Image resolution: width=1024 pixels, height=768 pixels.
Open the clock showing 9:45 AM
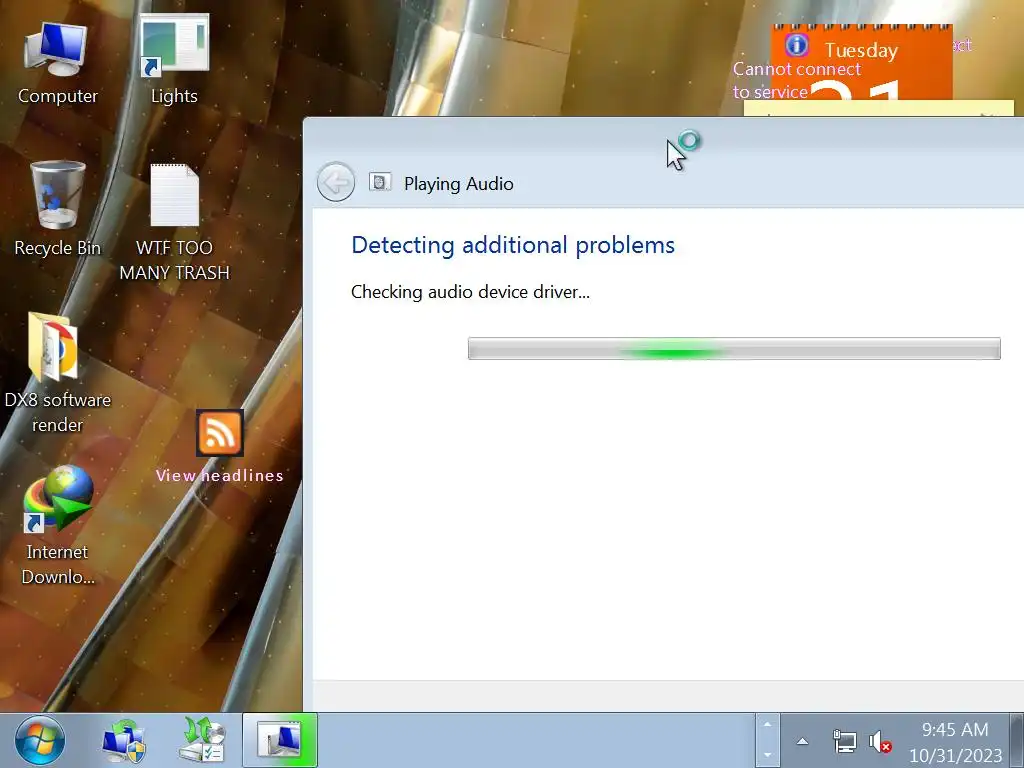955,742
